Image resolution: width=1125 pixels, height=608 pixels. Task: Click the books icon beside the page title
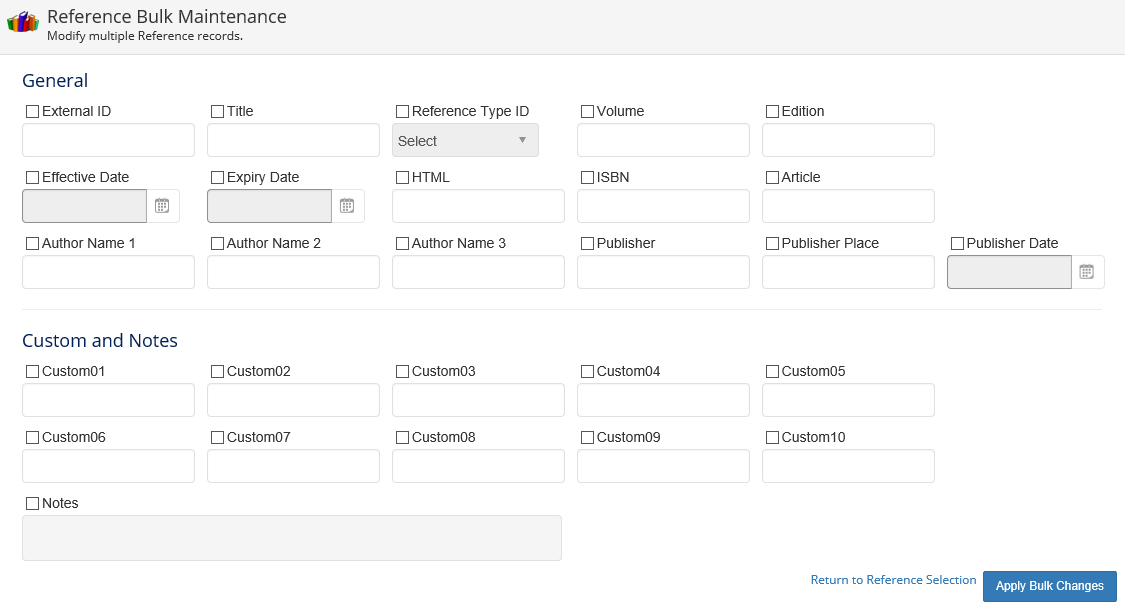click(x=22, y=22)
